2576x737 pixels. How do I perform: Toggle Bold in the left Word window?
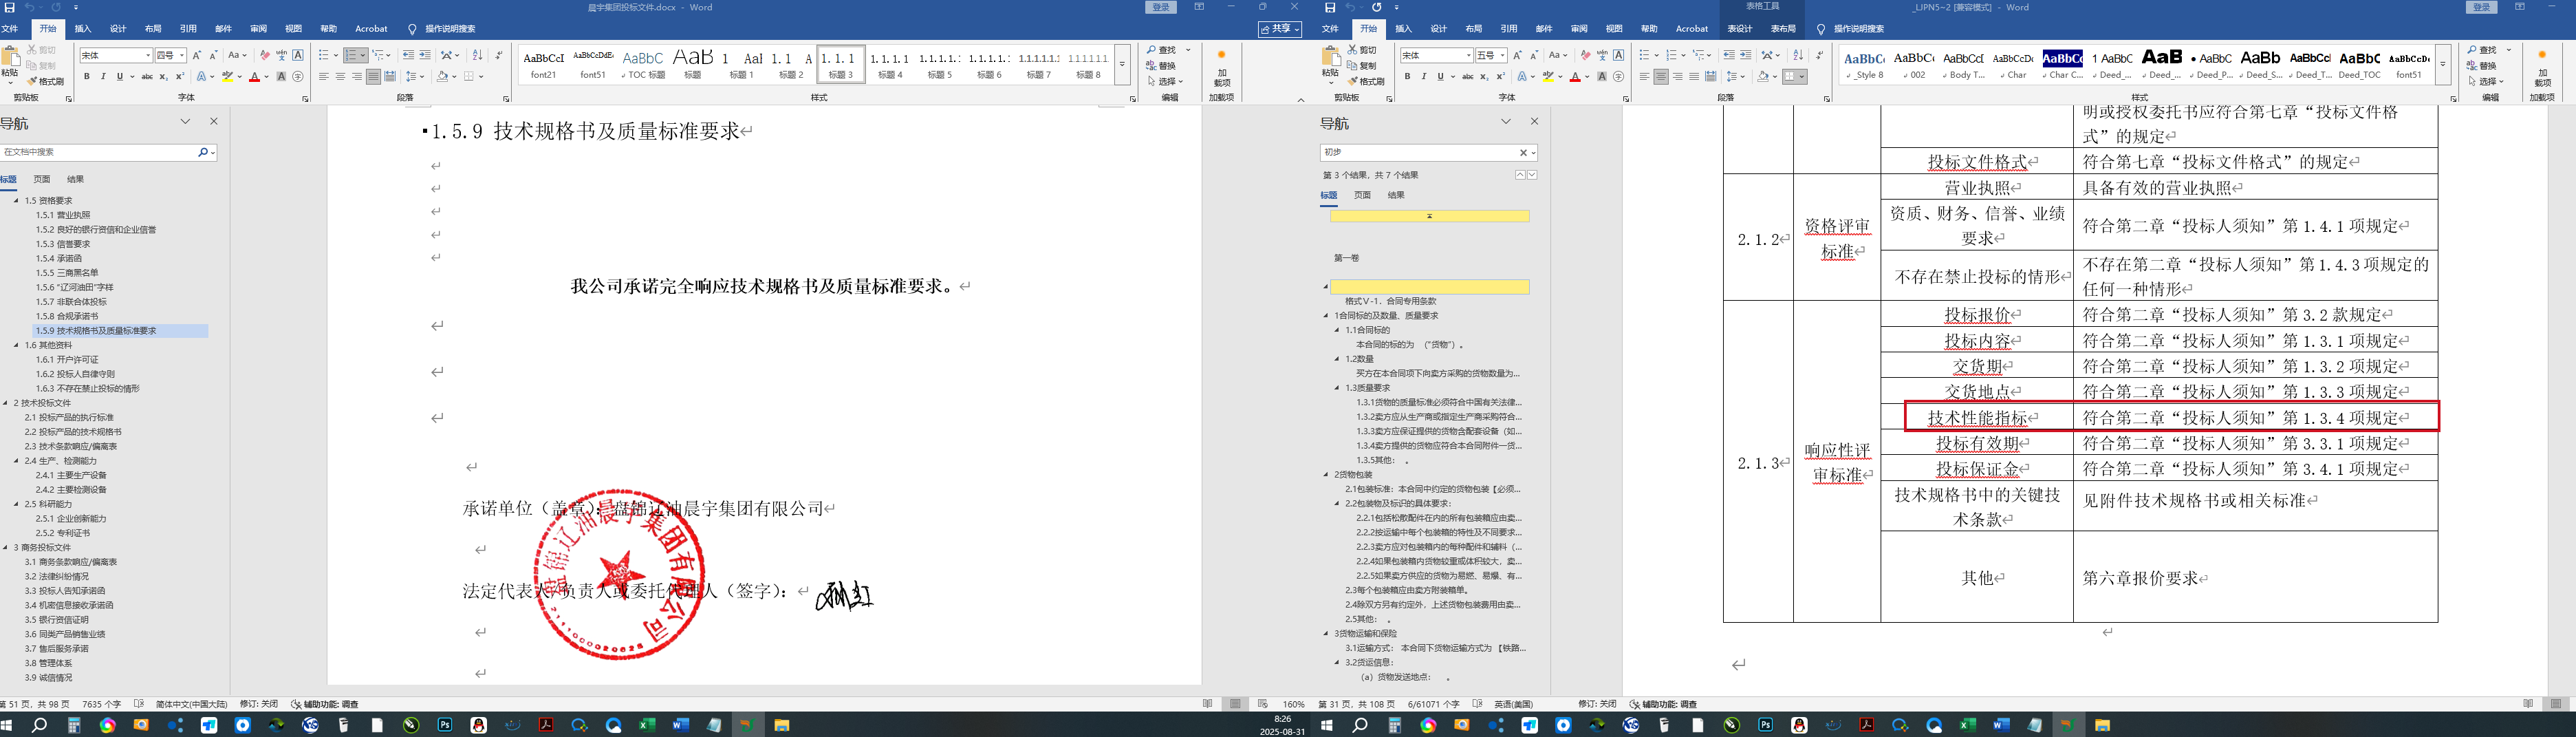tap(87, 77)
